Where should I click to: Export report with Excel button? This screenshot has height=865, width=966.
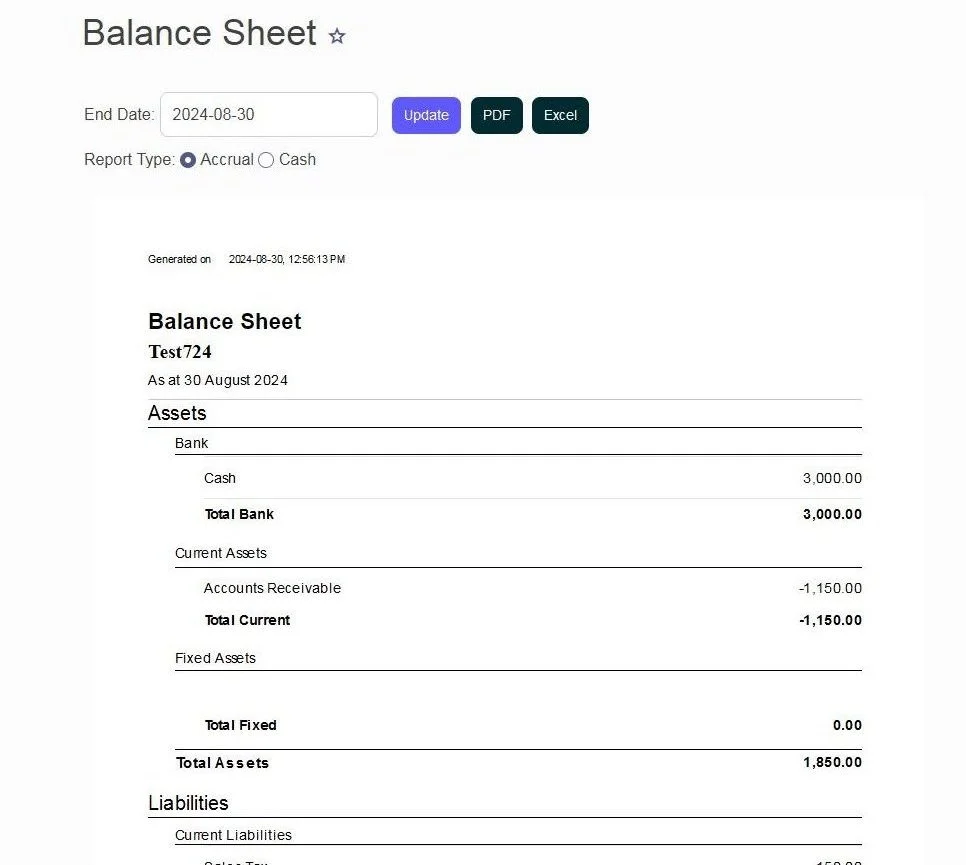(x=560, y=115)
